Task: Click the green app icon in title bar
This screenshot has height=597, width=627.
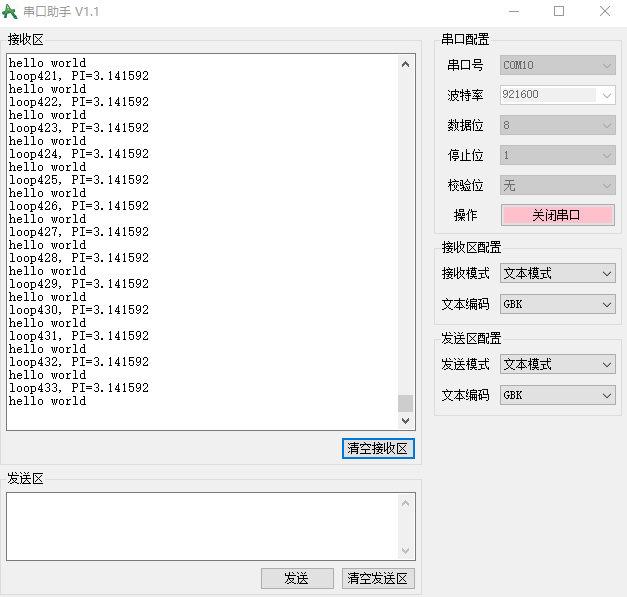Action: [x=10, y=12]
